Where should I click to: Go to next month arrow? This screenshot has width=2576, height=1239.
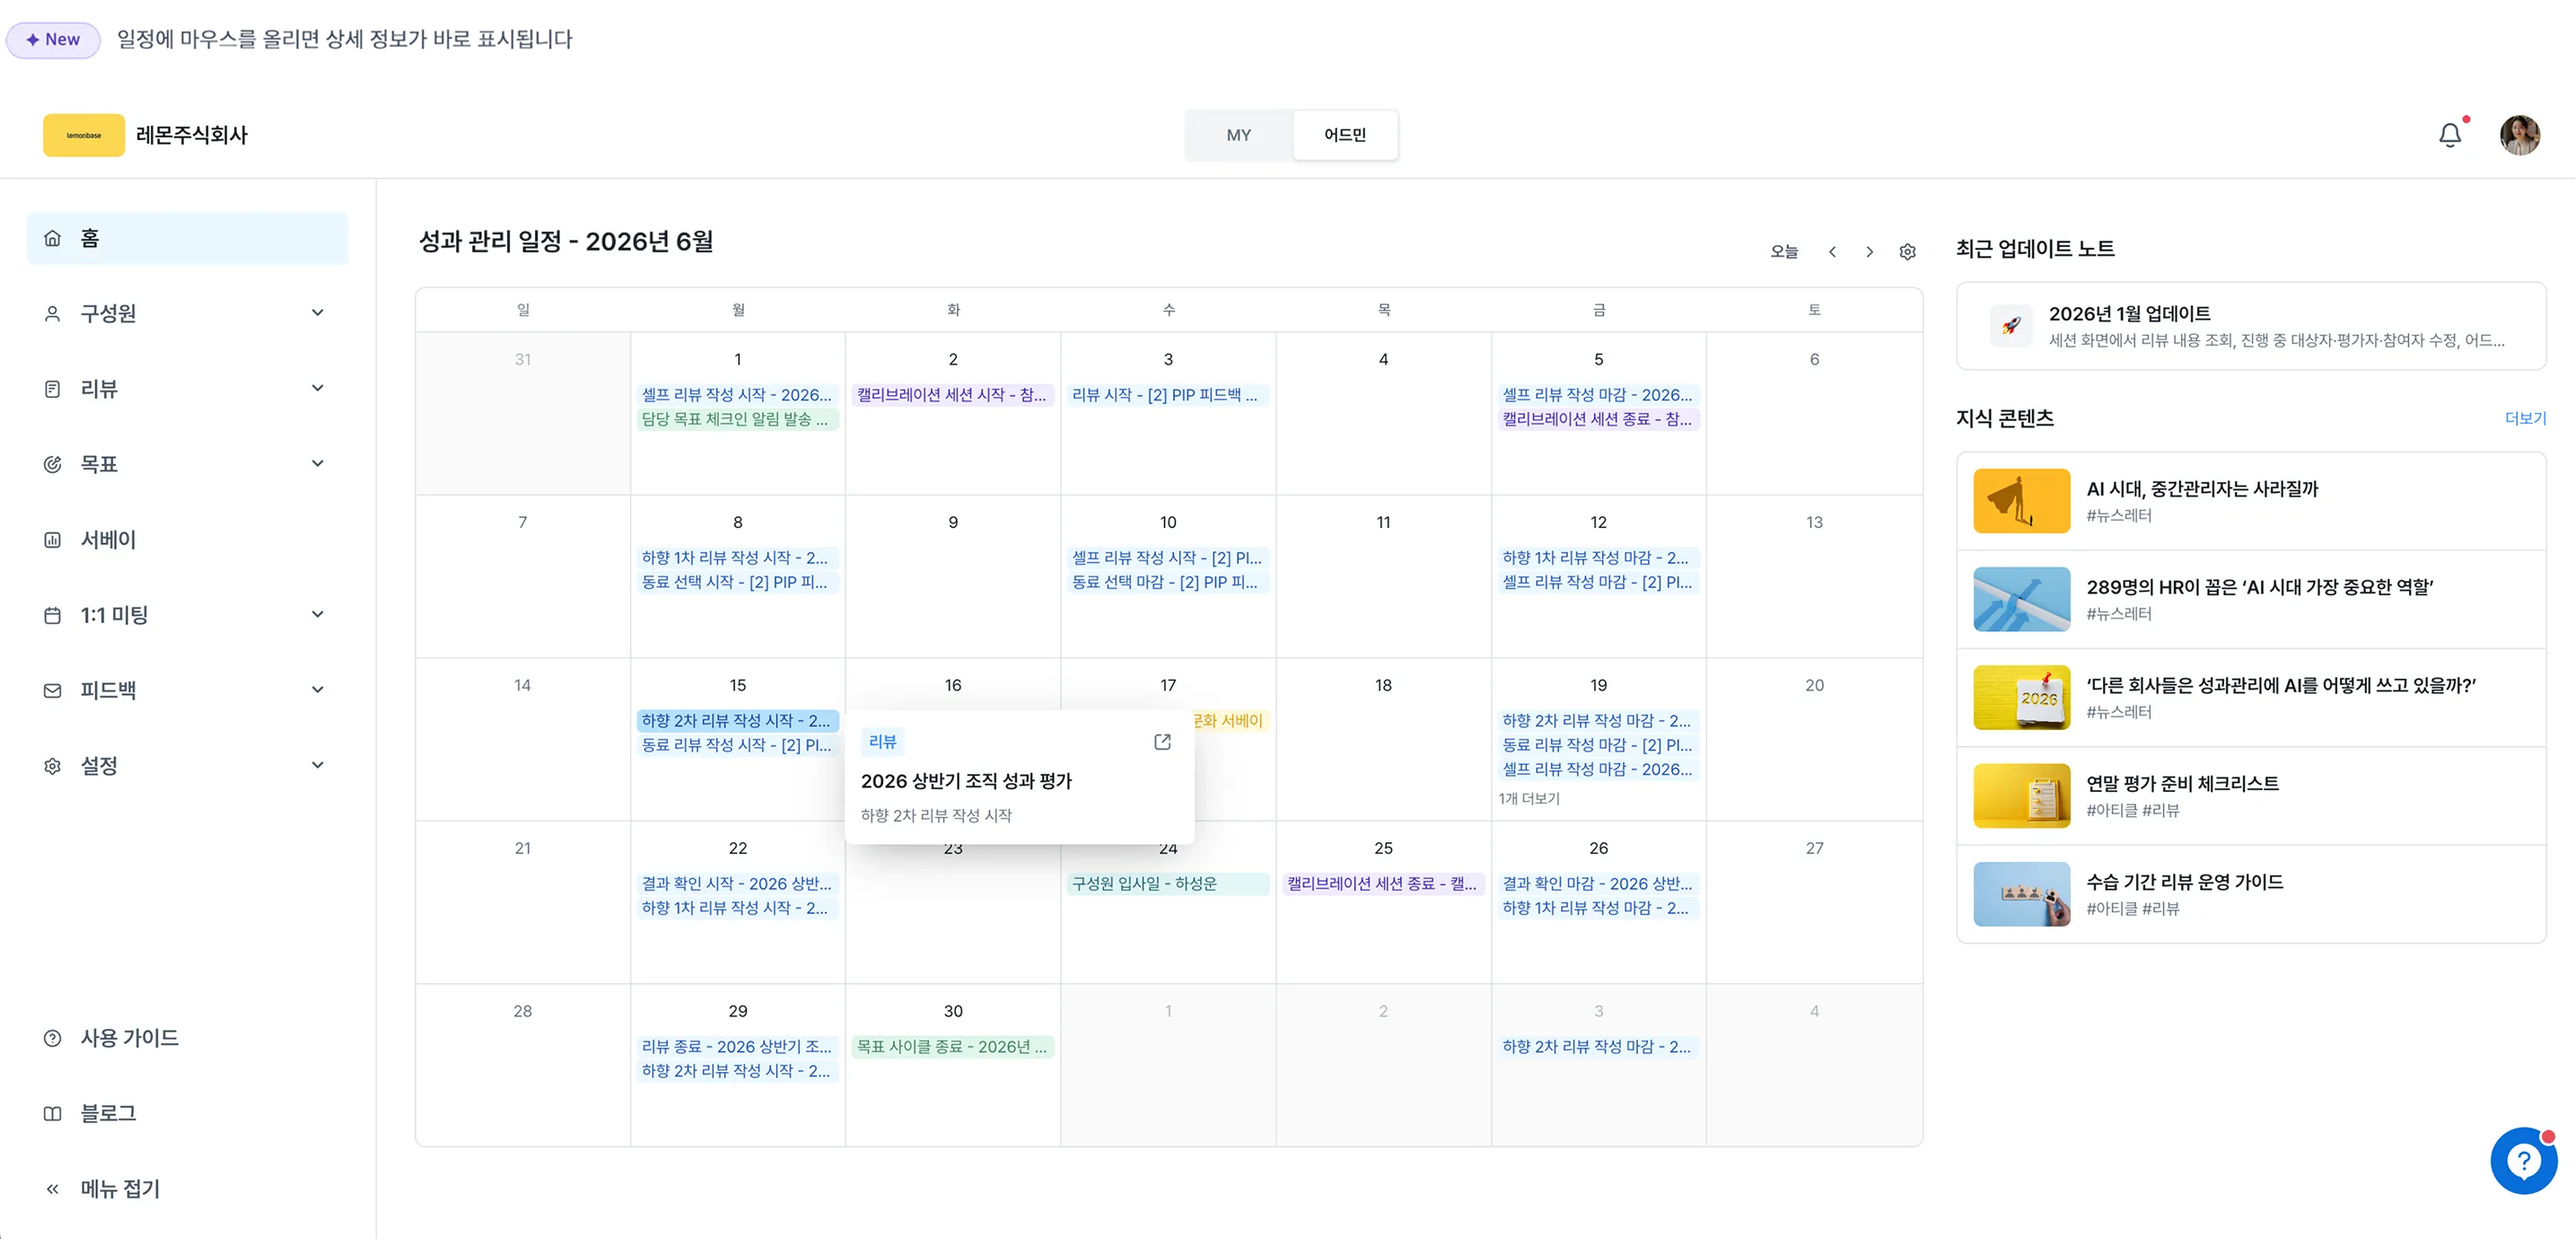(x=1869, y=252)
